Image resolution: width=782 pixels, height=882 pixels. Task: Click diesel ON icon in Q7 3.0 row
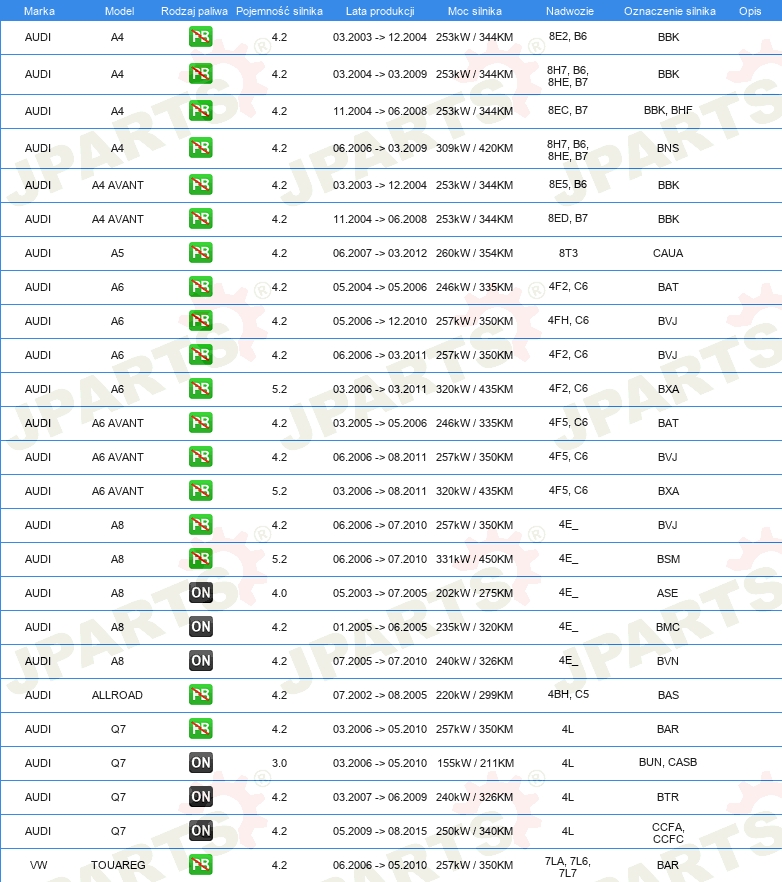pos(201,763)
